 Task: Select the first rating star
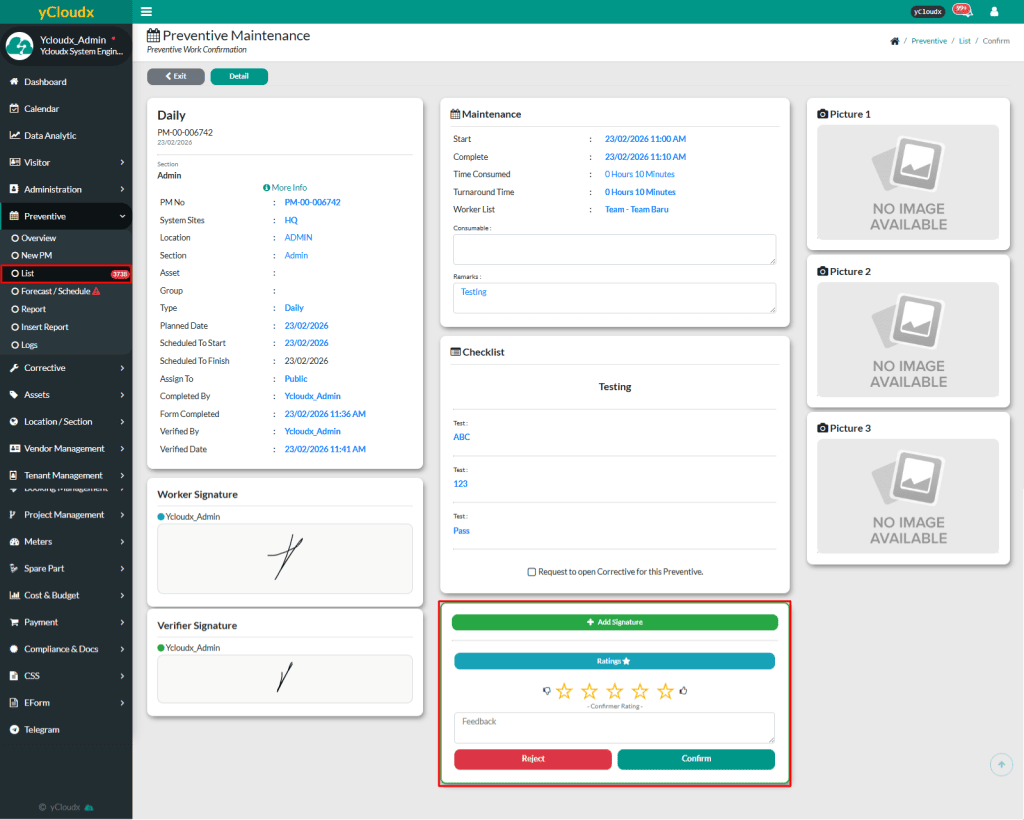564,691
